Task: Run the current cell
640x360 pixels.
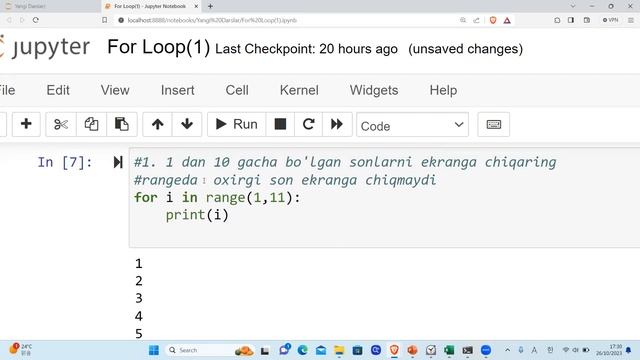Action: pos(236,124)
